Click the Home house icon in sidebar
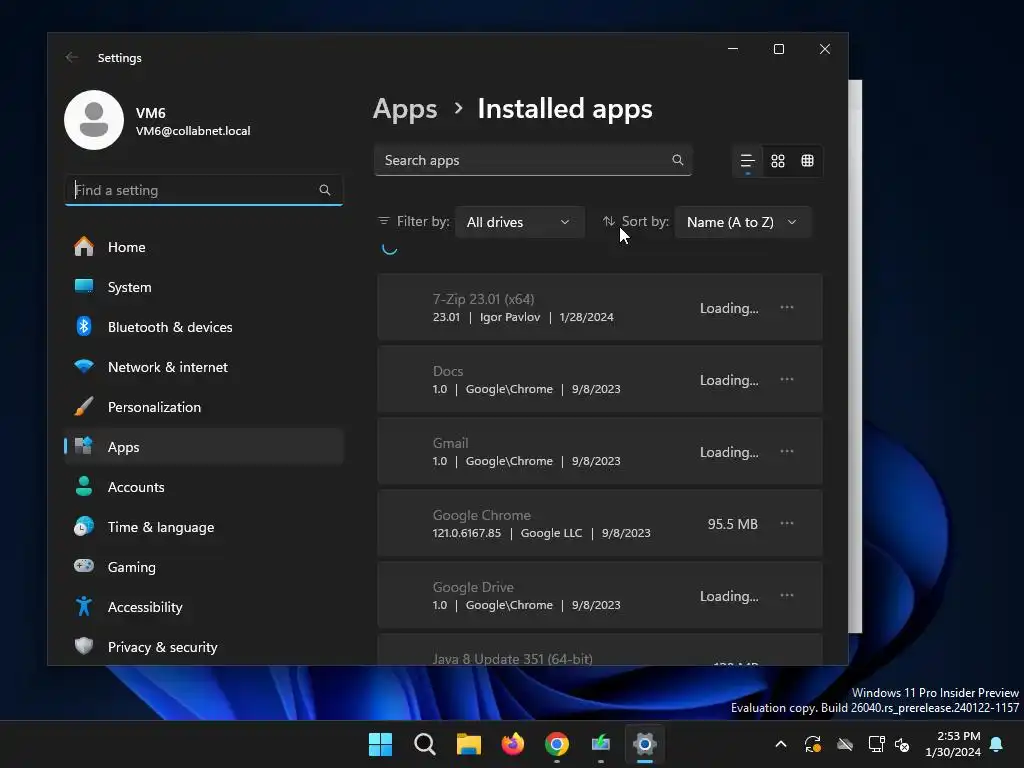The image size is (1024, 768). 84,246
